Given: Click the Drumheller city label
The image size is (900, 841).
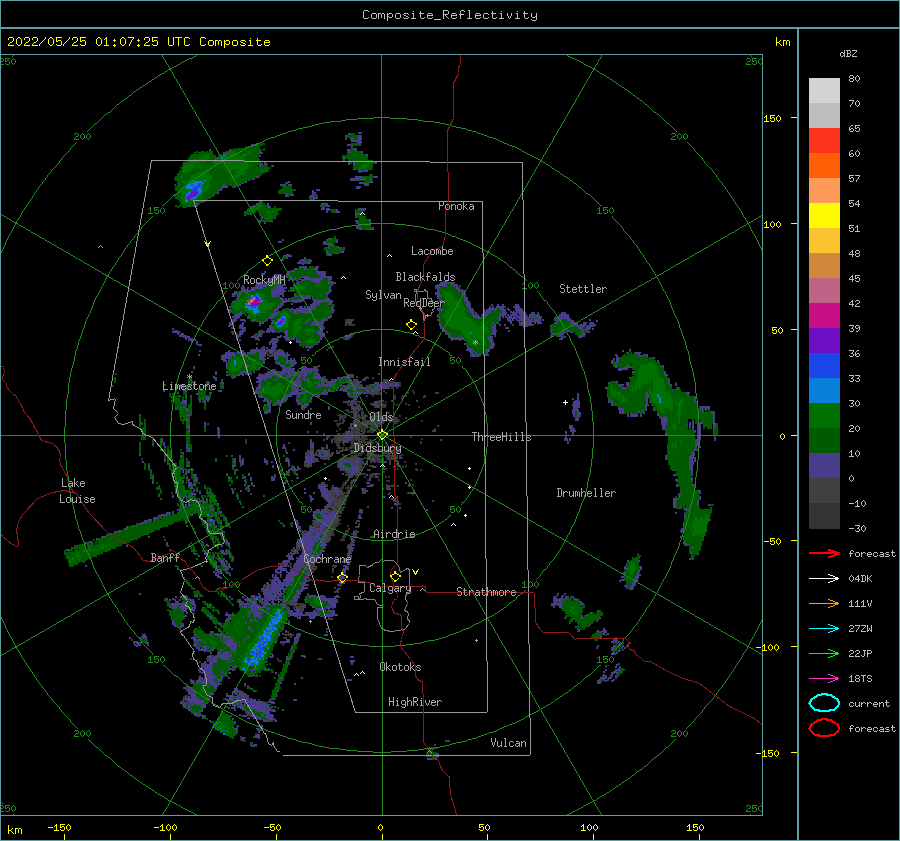Looking at the screenshot, I should (586, 493).
